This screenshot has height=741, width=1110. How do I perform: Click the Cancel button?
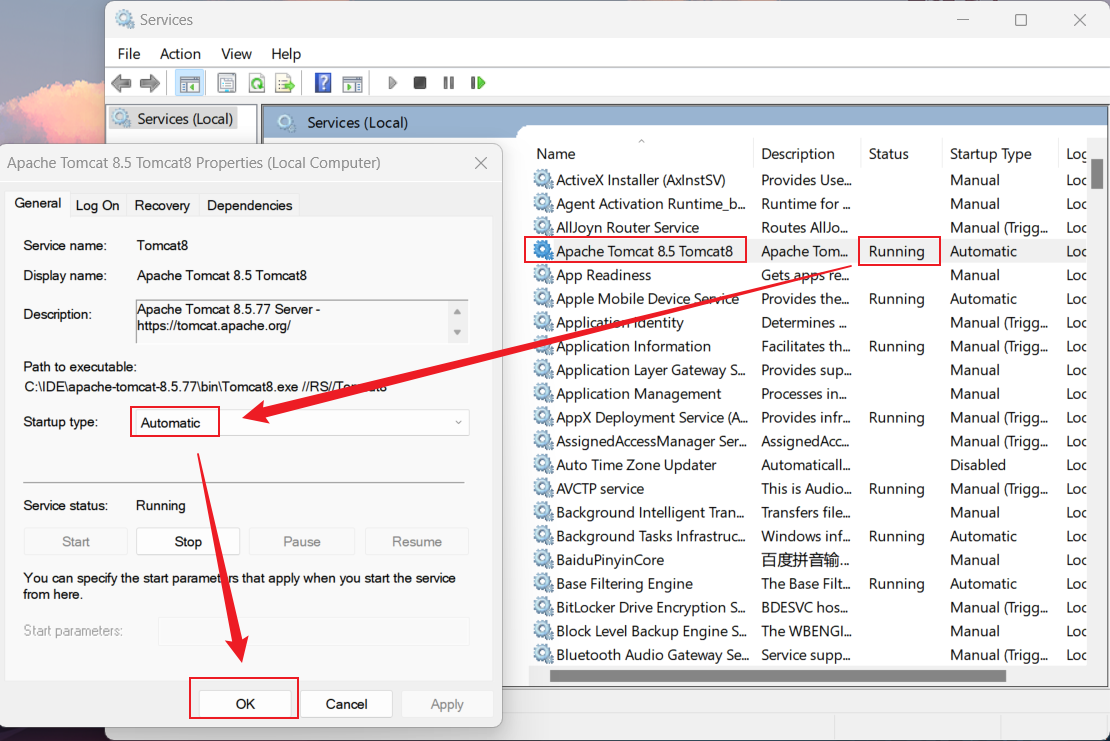[346, 703]
